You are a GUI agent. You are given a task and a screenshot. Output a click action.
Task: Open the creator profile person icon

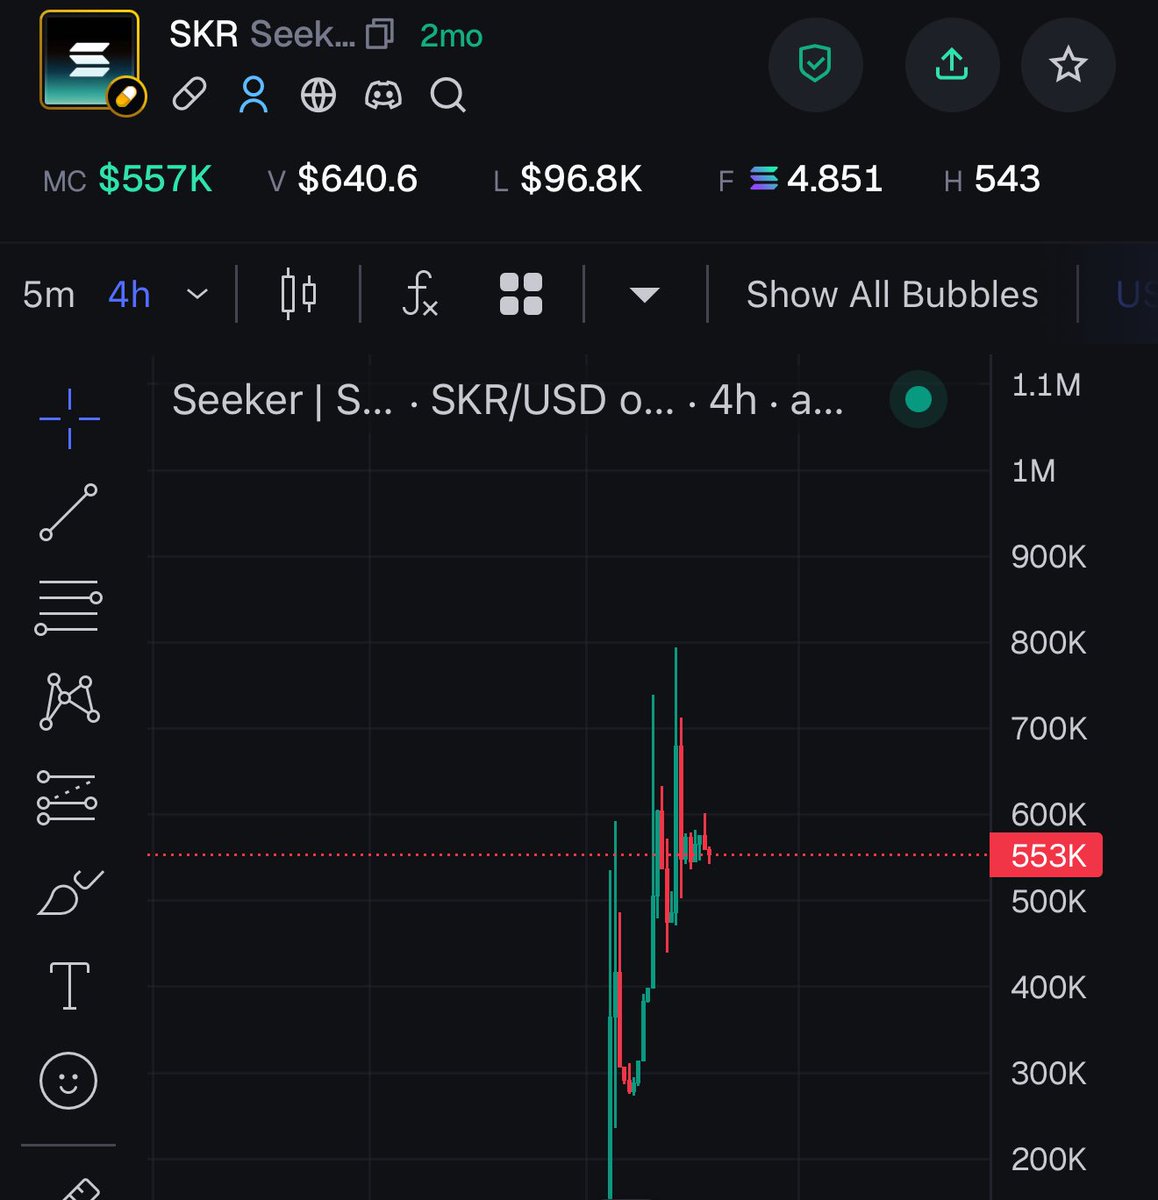pos(253,95)
